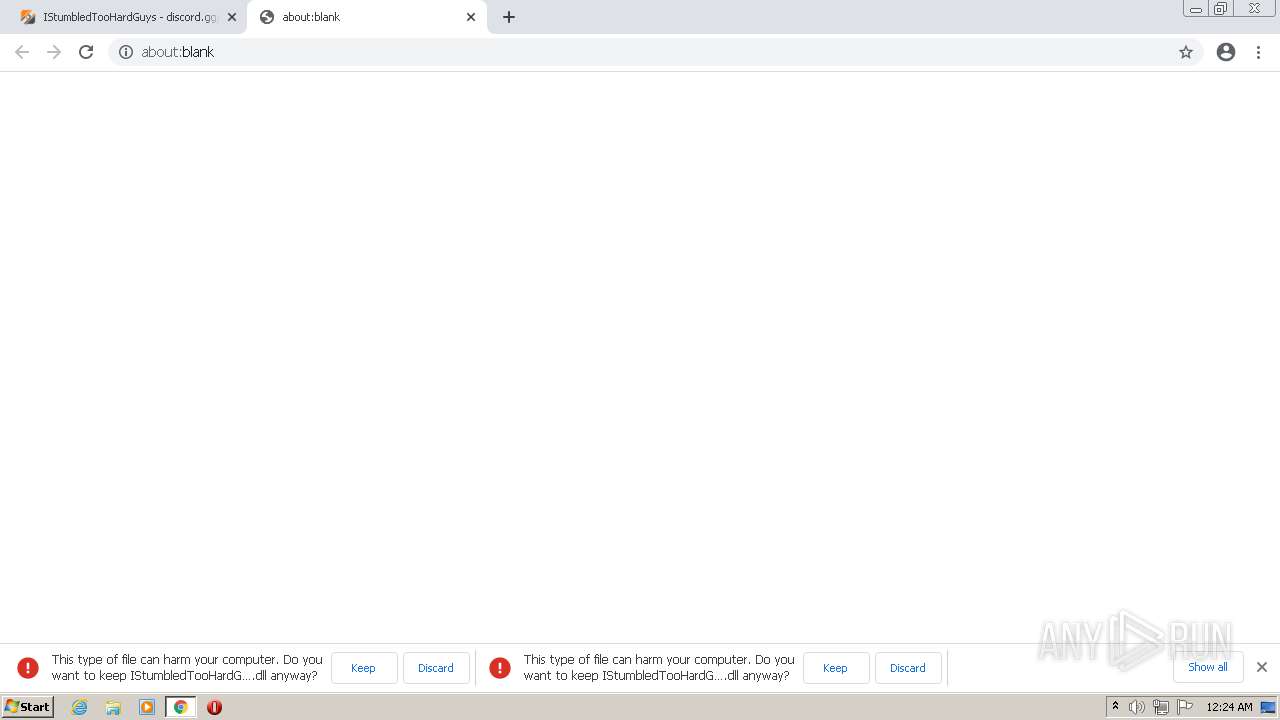Screen dimensions: 1280x720
Task: Close the downloads bar
Action: pos(1262,667)
